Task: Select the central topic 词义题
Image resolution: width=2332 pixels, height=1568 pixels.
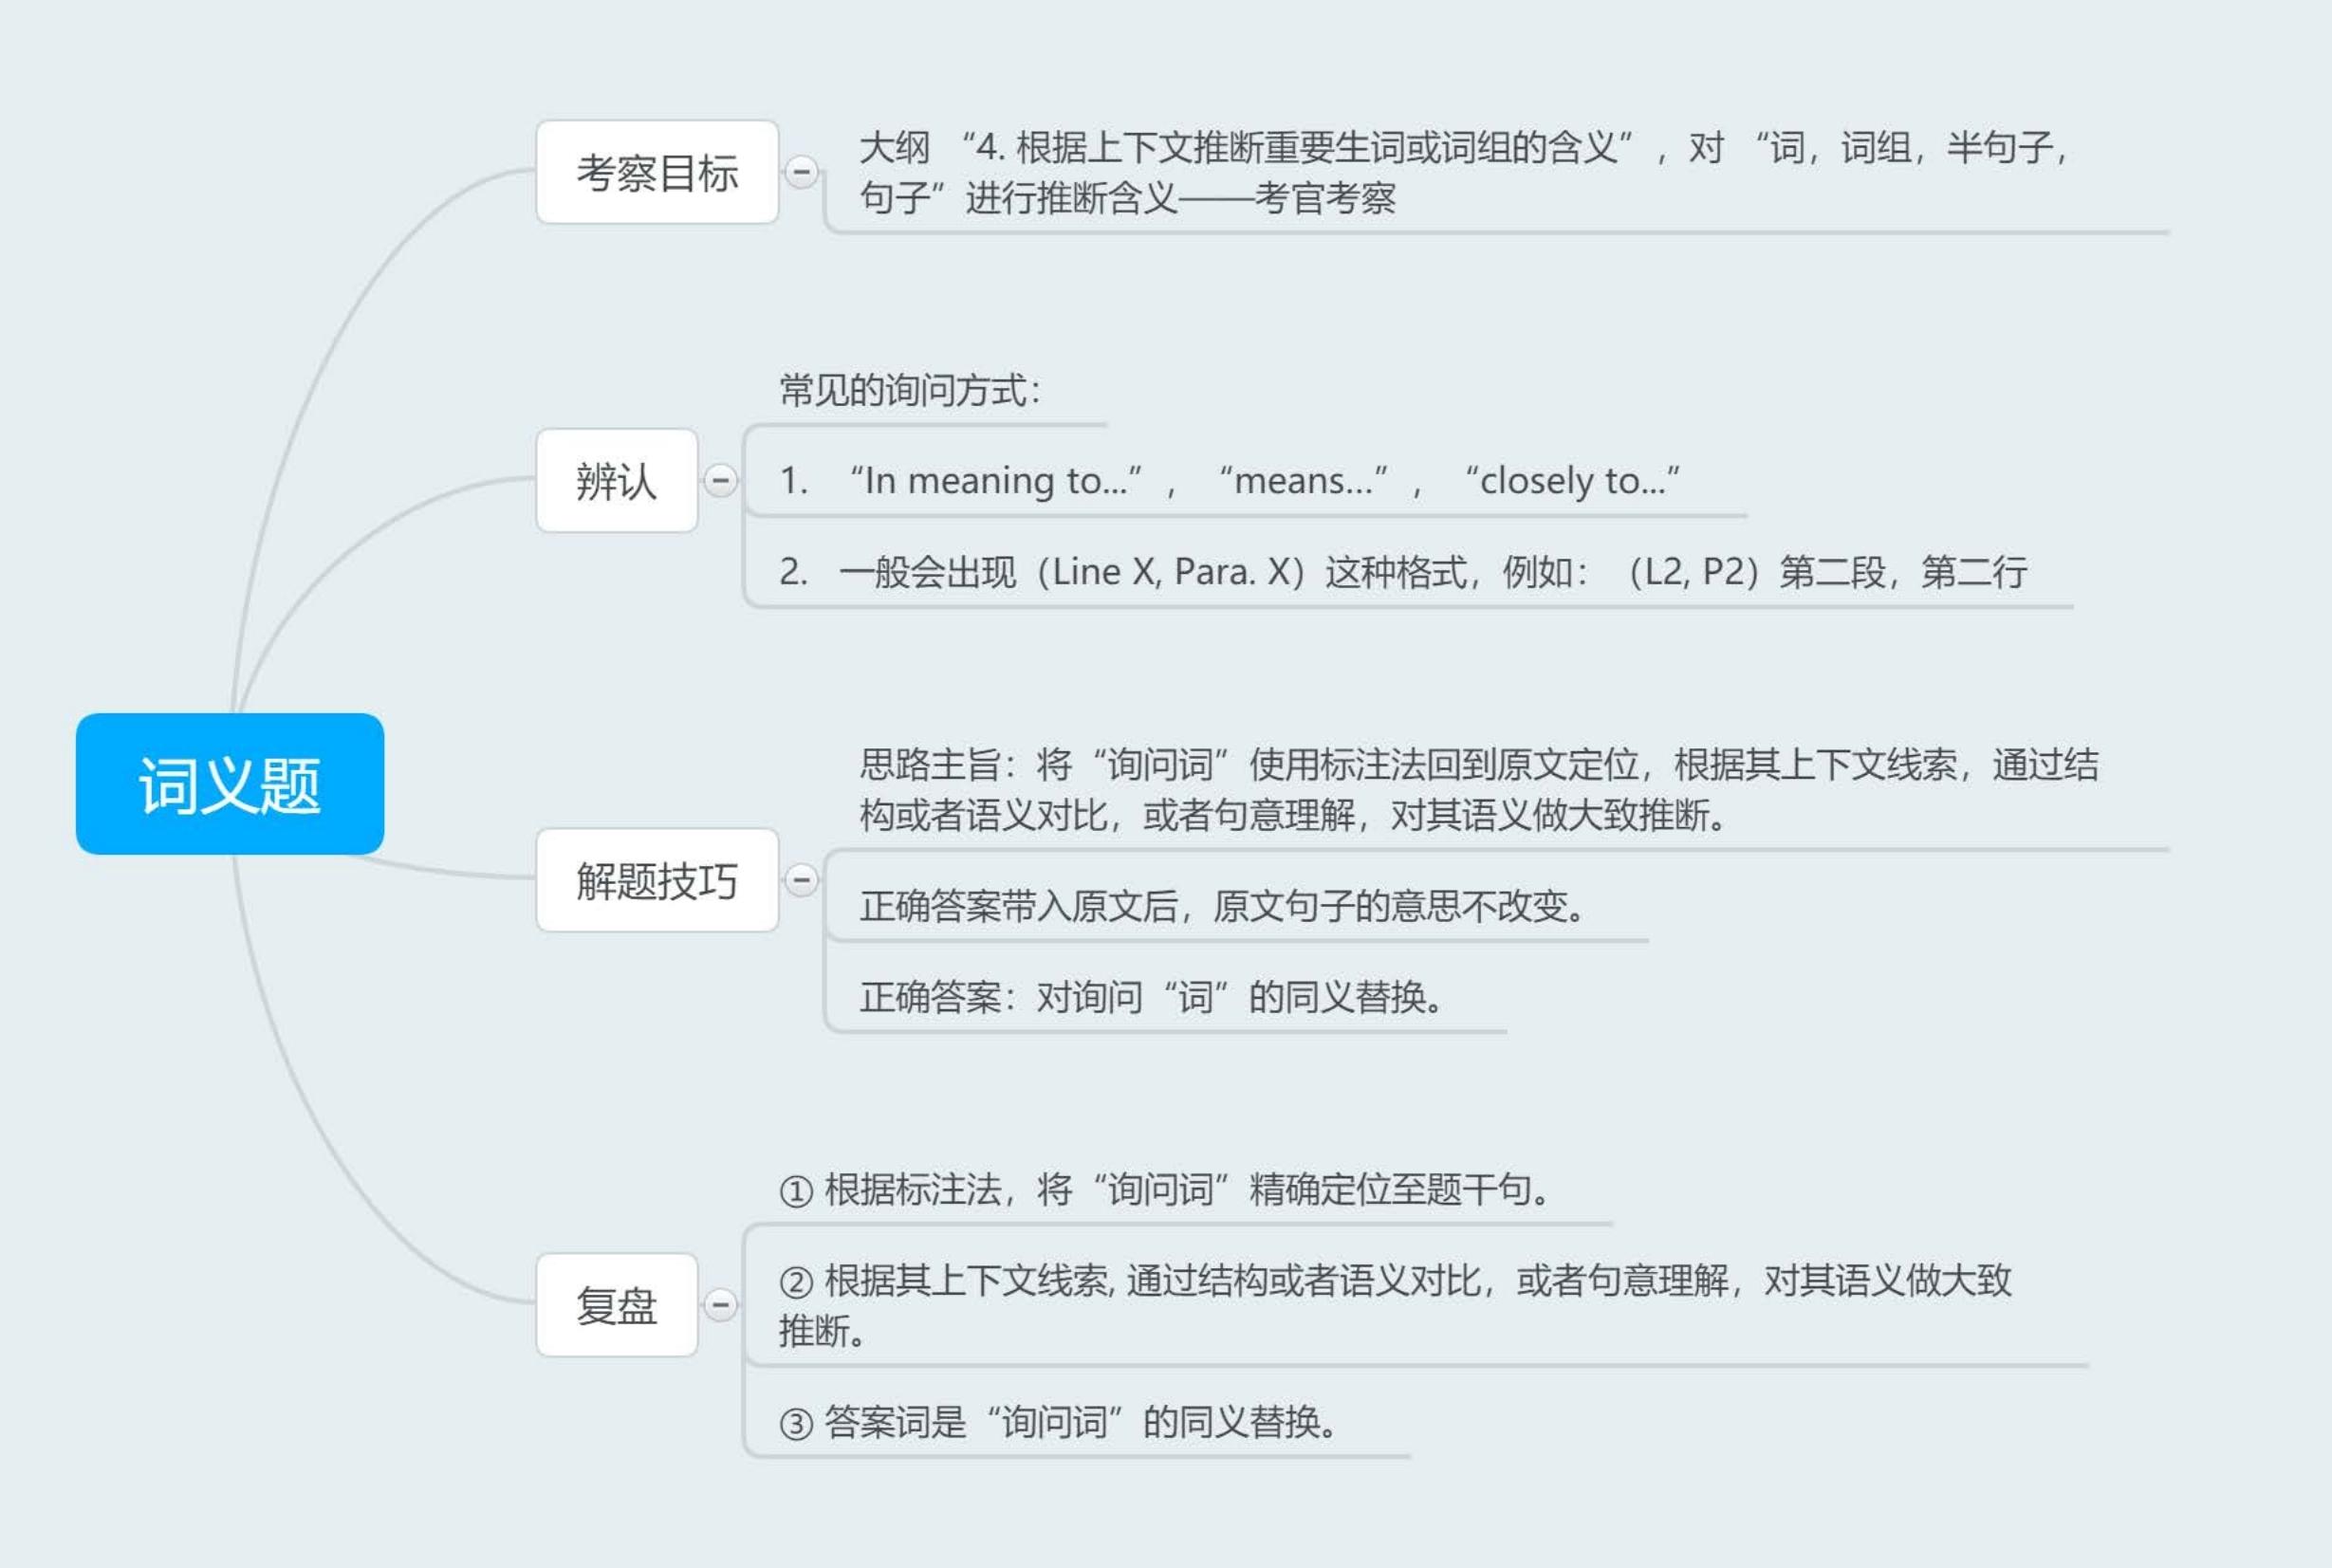Action: tap(230, 784)
